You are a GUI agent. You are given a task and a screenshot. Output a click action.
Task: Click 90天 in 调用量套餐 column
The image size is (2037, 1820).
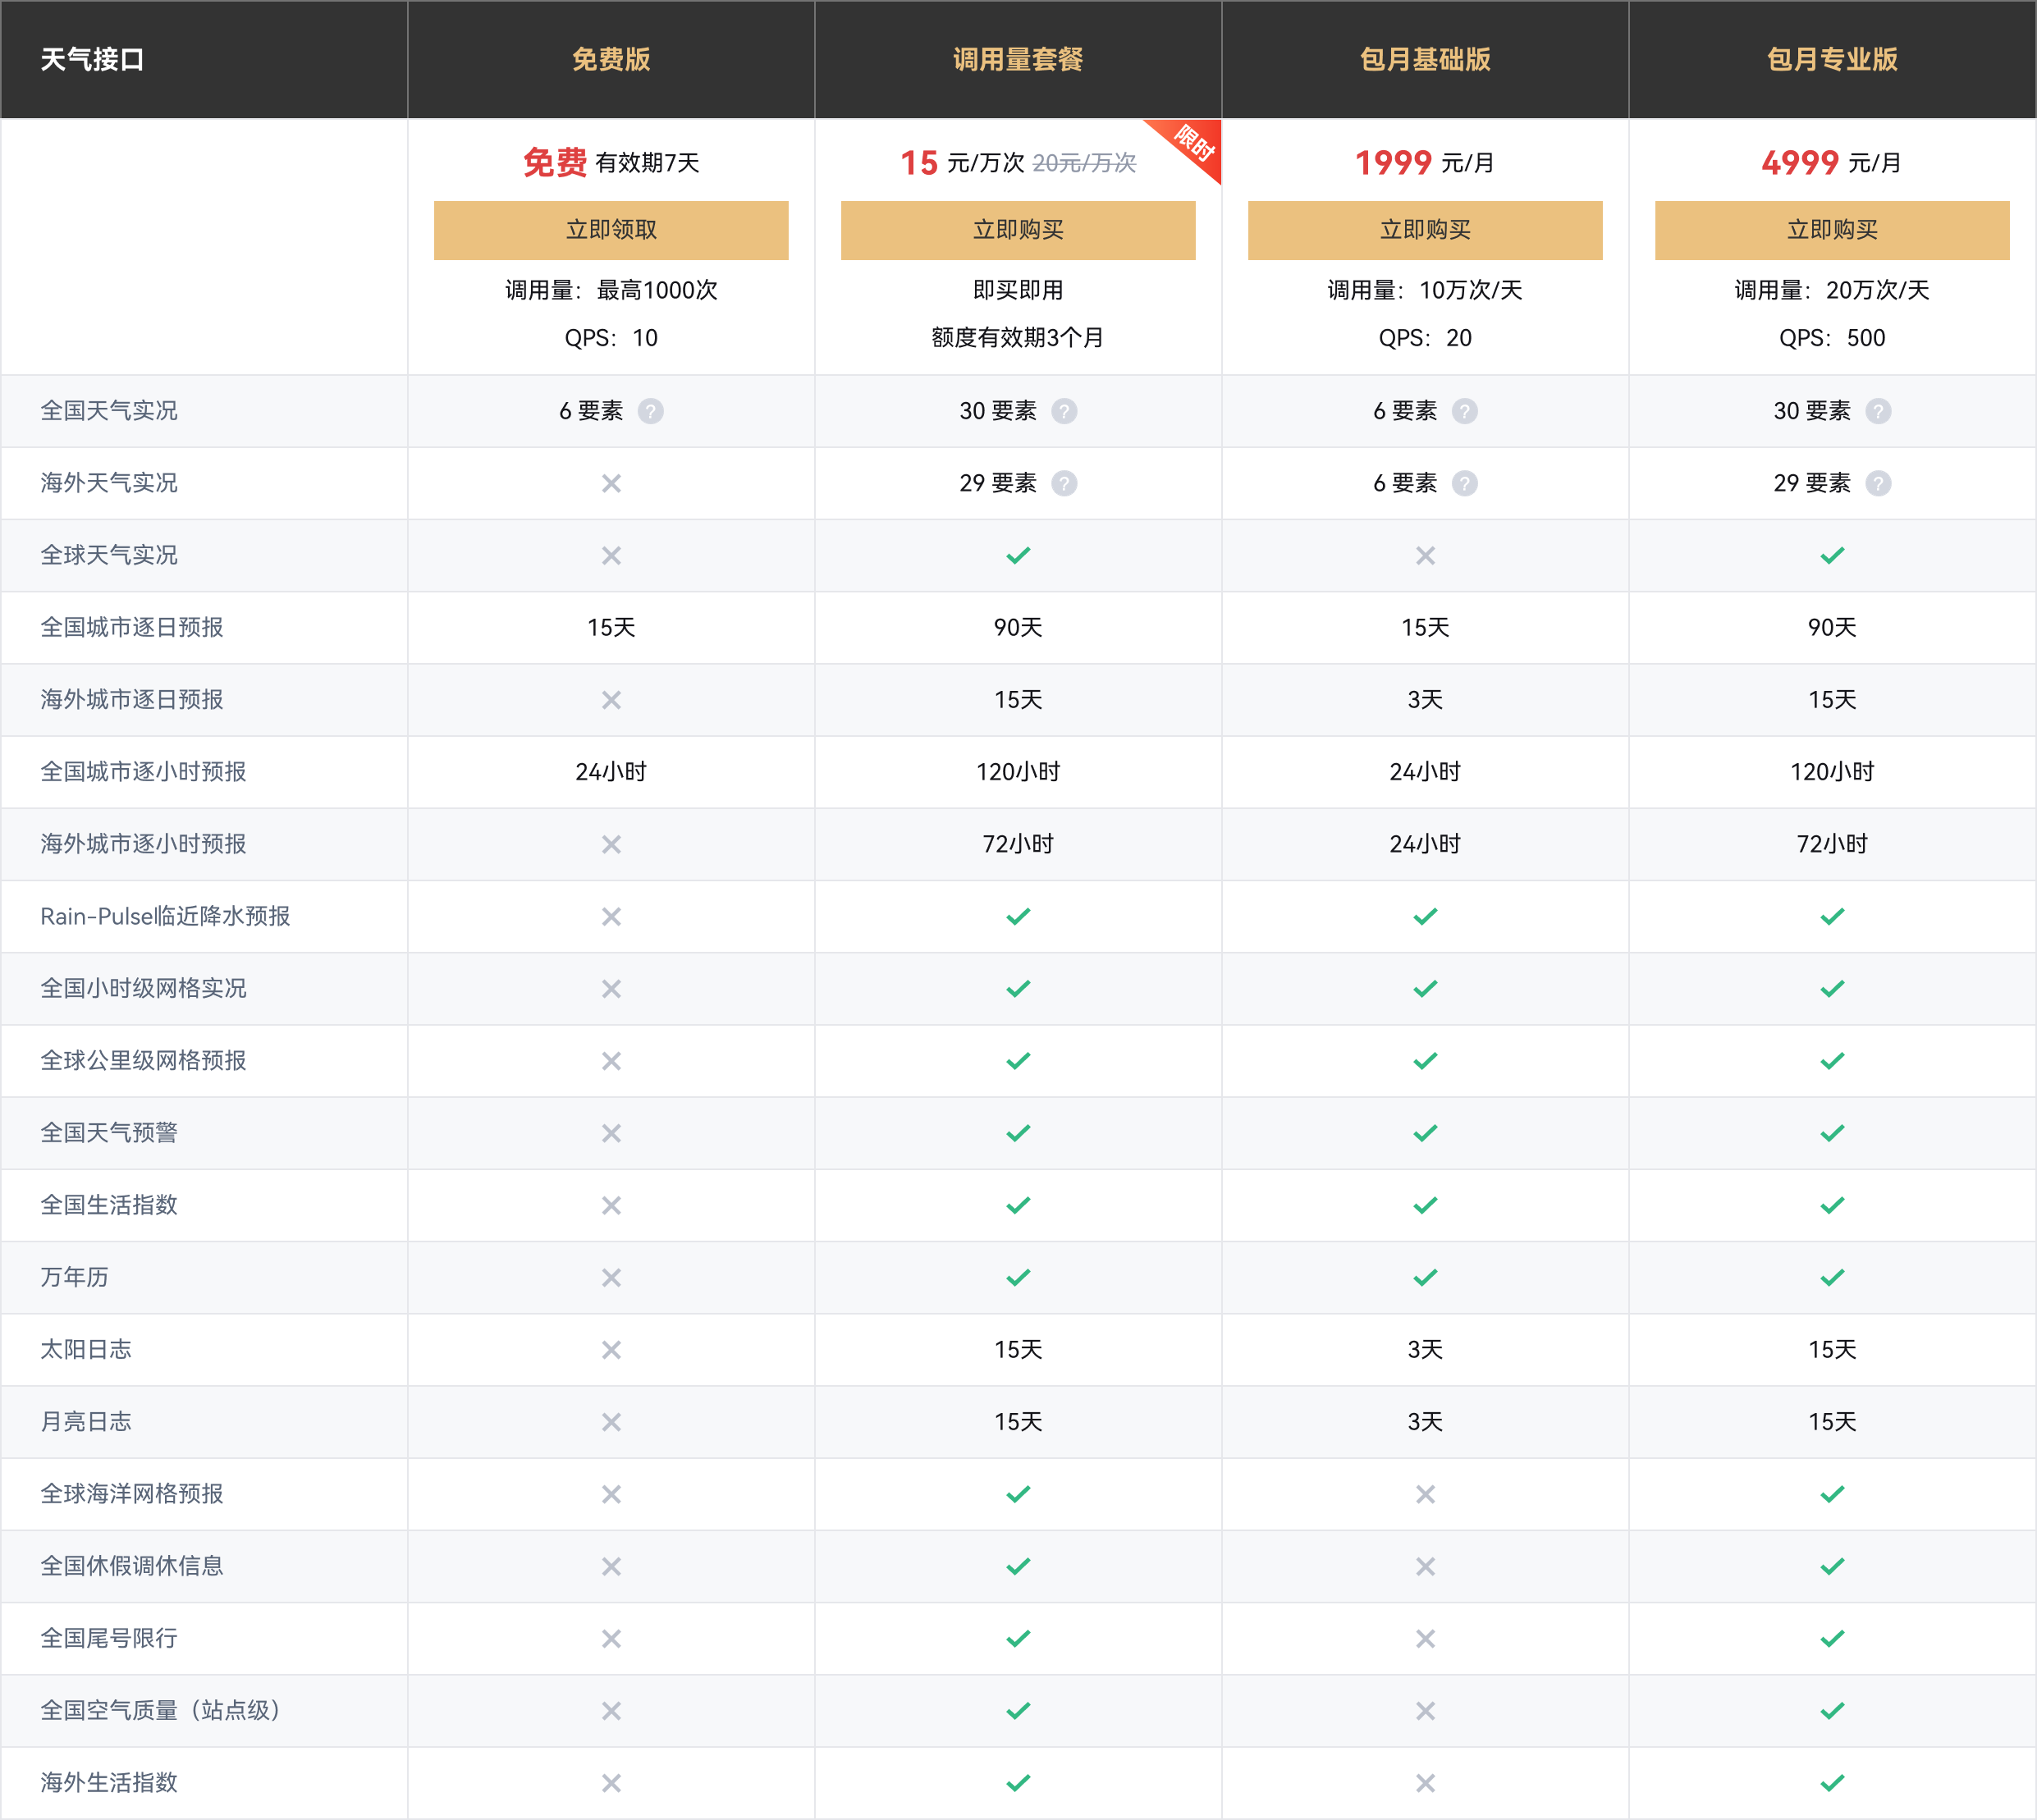[x=1018, y=627]
